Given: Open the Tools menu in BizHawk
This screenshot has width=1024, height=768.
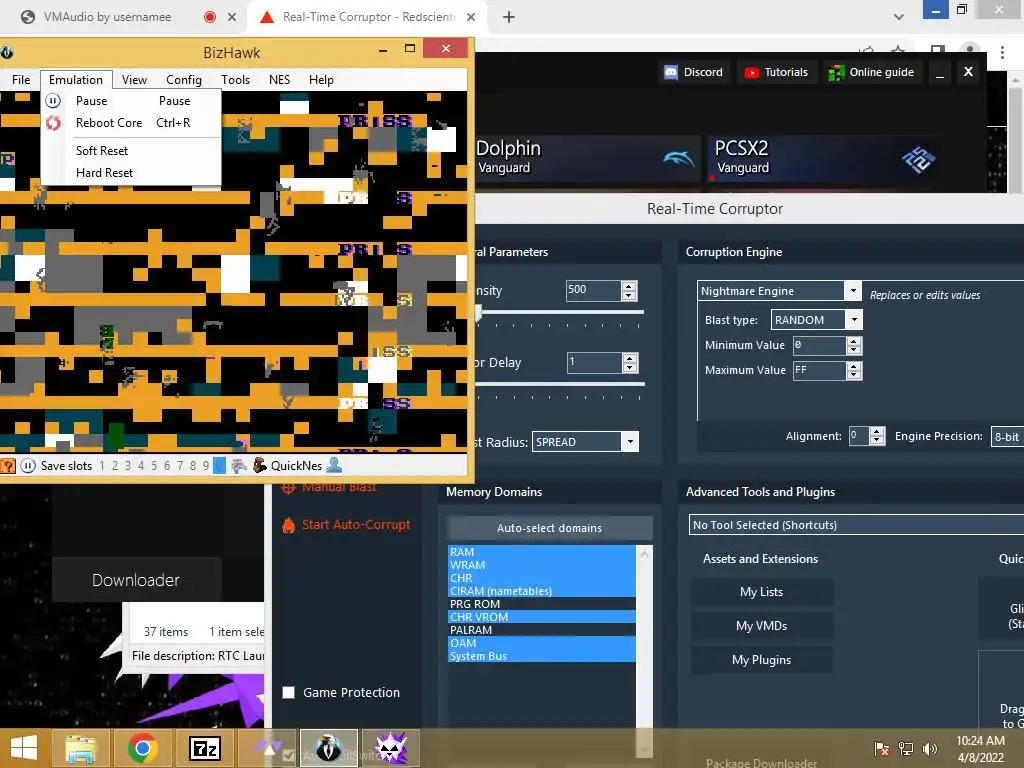Looking at the screenshot, I should (235, 80).
